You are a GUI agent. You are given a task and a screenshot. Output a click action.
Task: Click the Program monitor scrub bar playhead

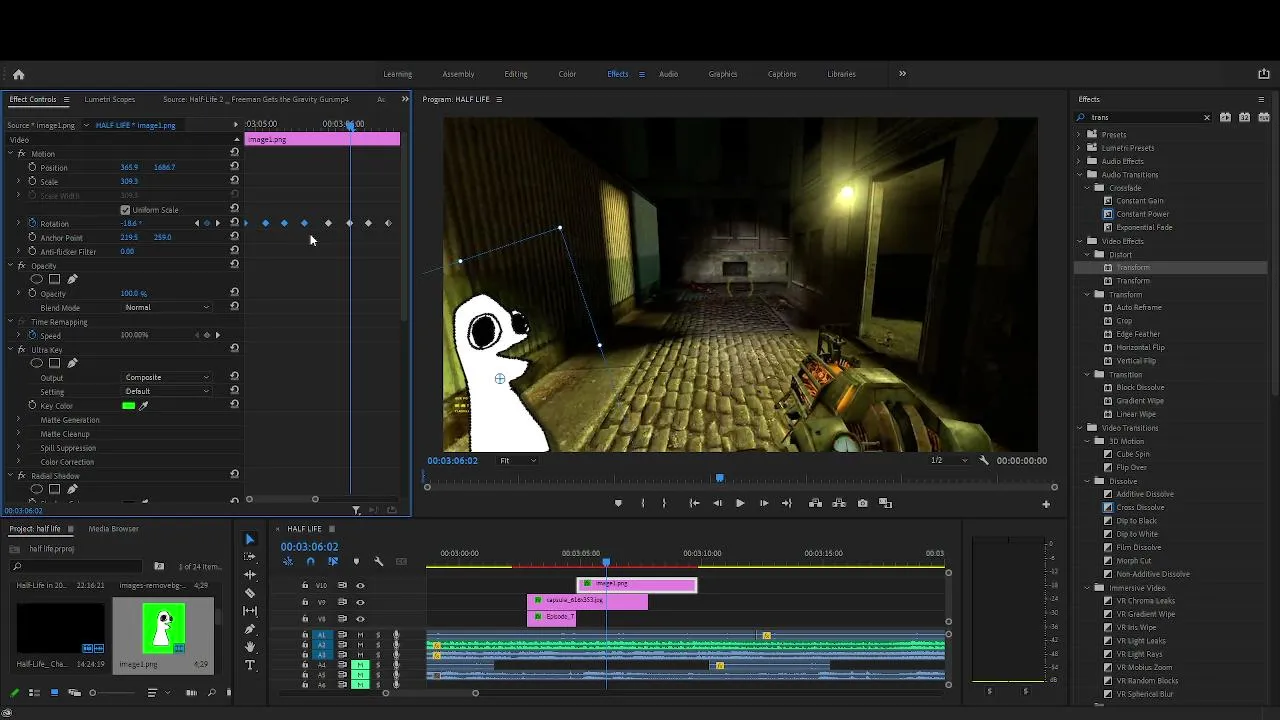coord(719,478)
